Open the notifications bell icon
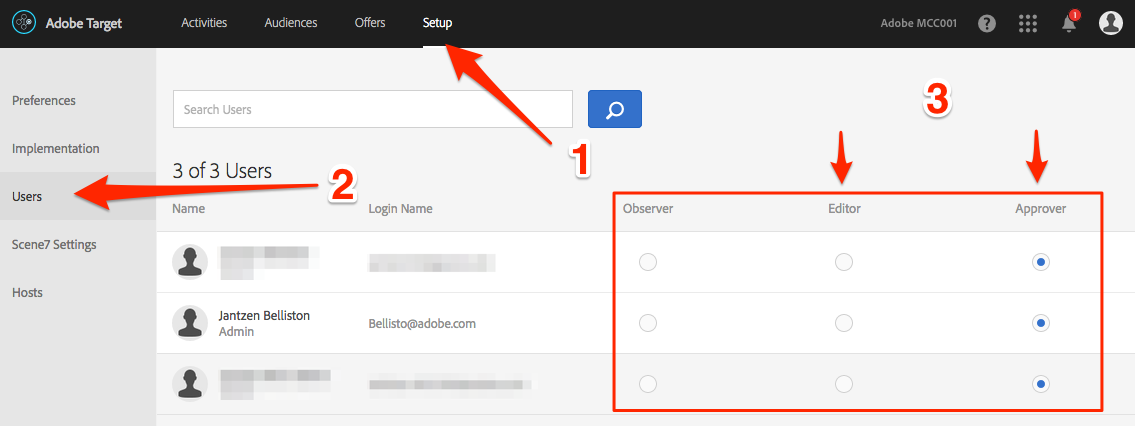 pyautogui.click(x=1069, y=23)
